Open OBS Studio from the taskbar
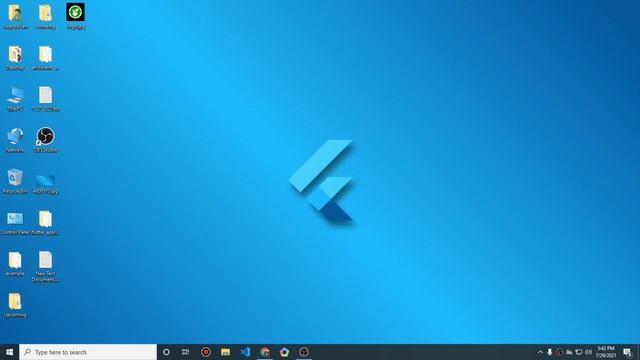640x360 pixels. tap(304, 352)
